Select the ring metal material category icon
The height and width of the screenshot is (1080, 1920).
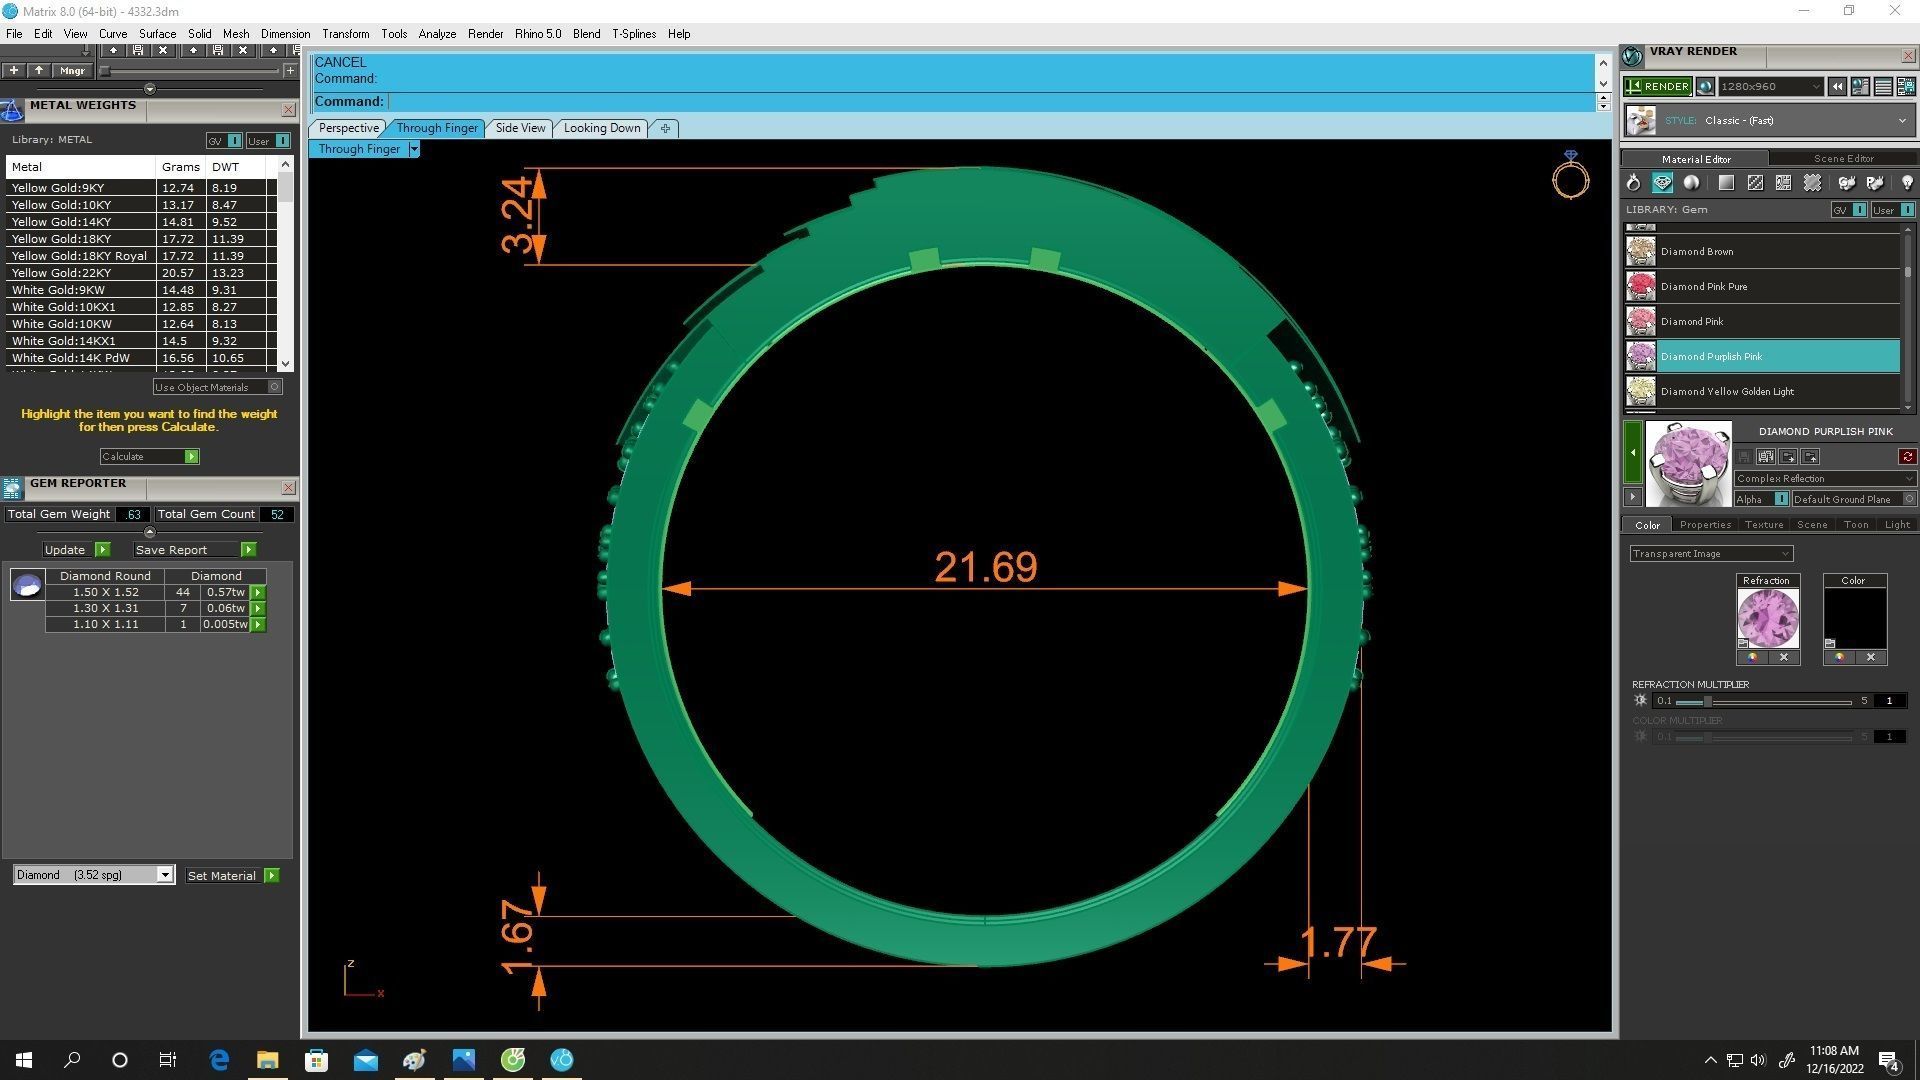[x=1633, y=183]
